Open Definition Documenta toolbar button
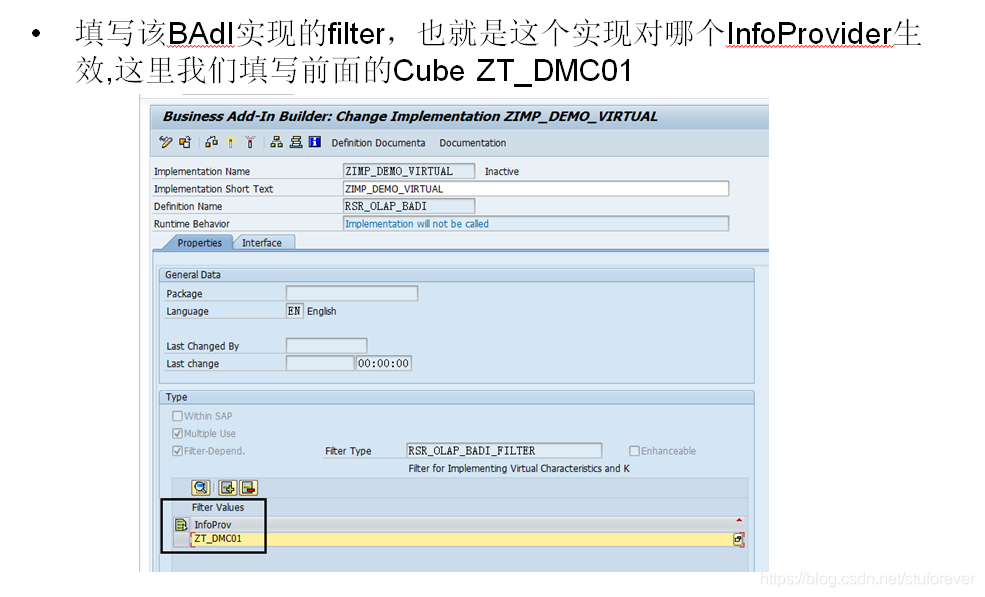This screenshot has height=597, width=985. coord(378,143)
